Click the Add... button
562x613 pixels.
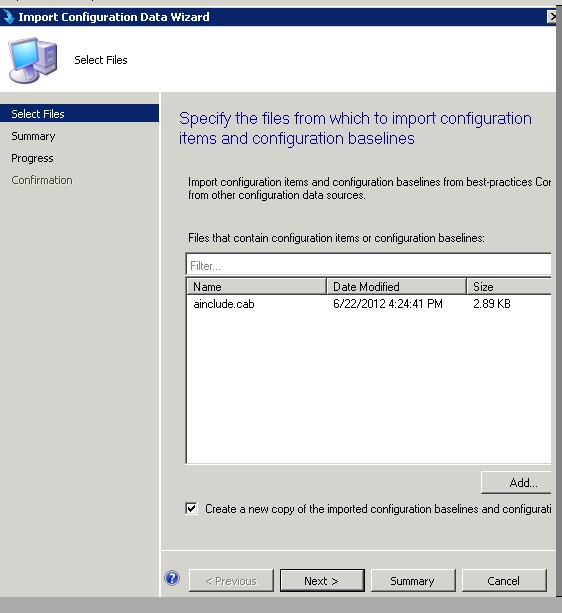point(516,483)
